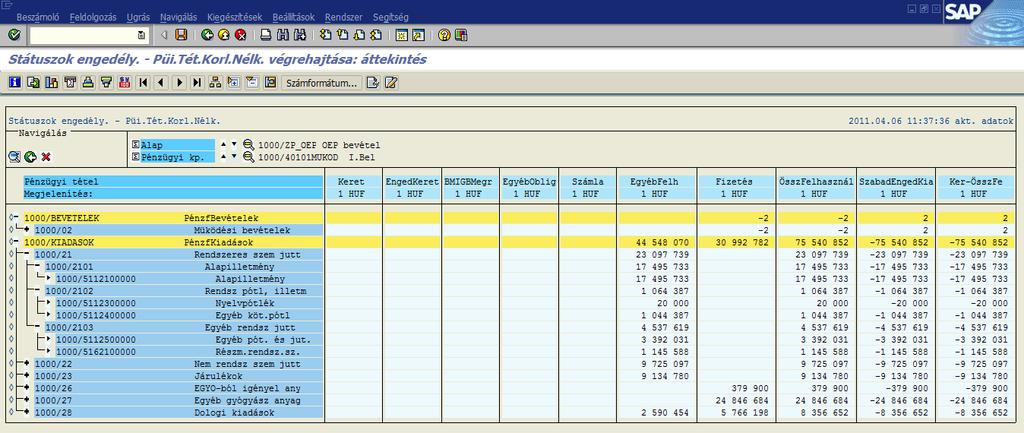
Task: Open the Rendszer menu
Action: point(344,17)
